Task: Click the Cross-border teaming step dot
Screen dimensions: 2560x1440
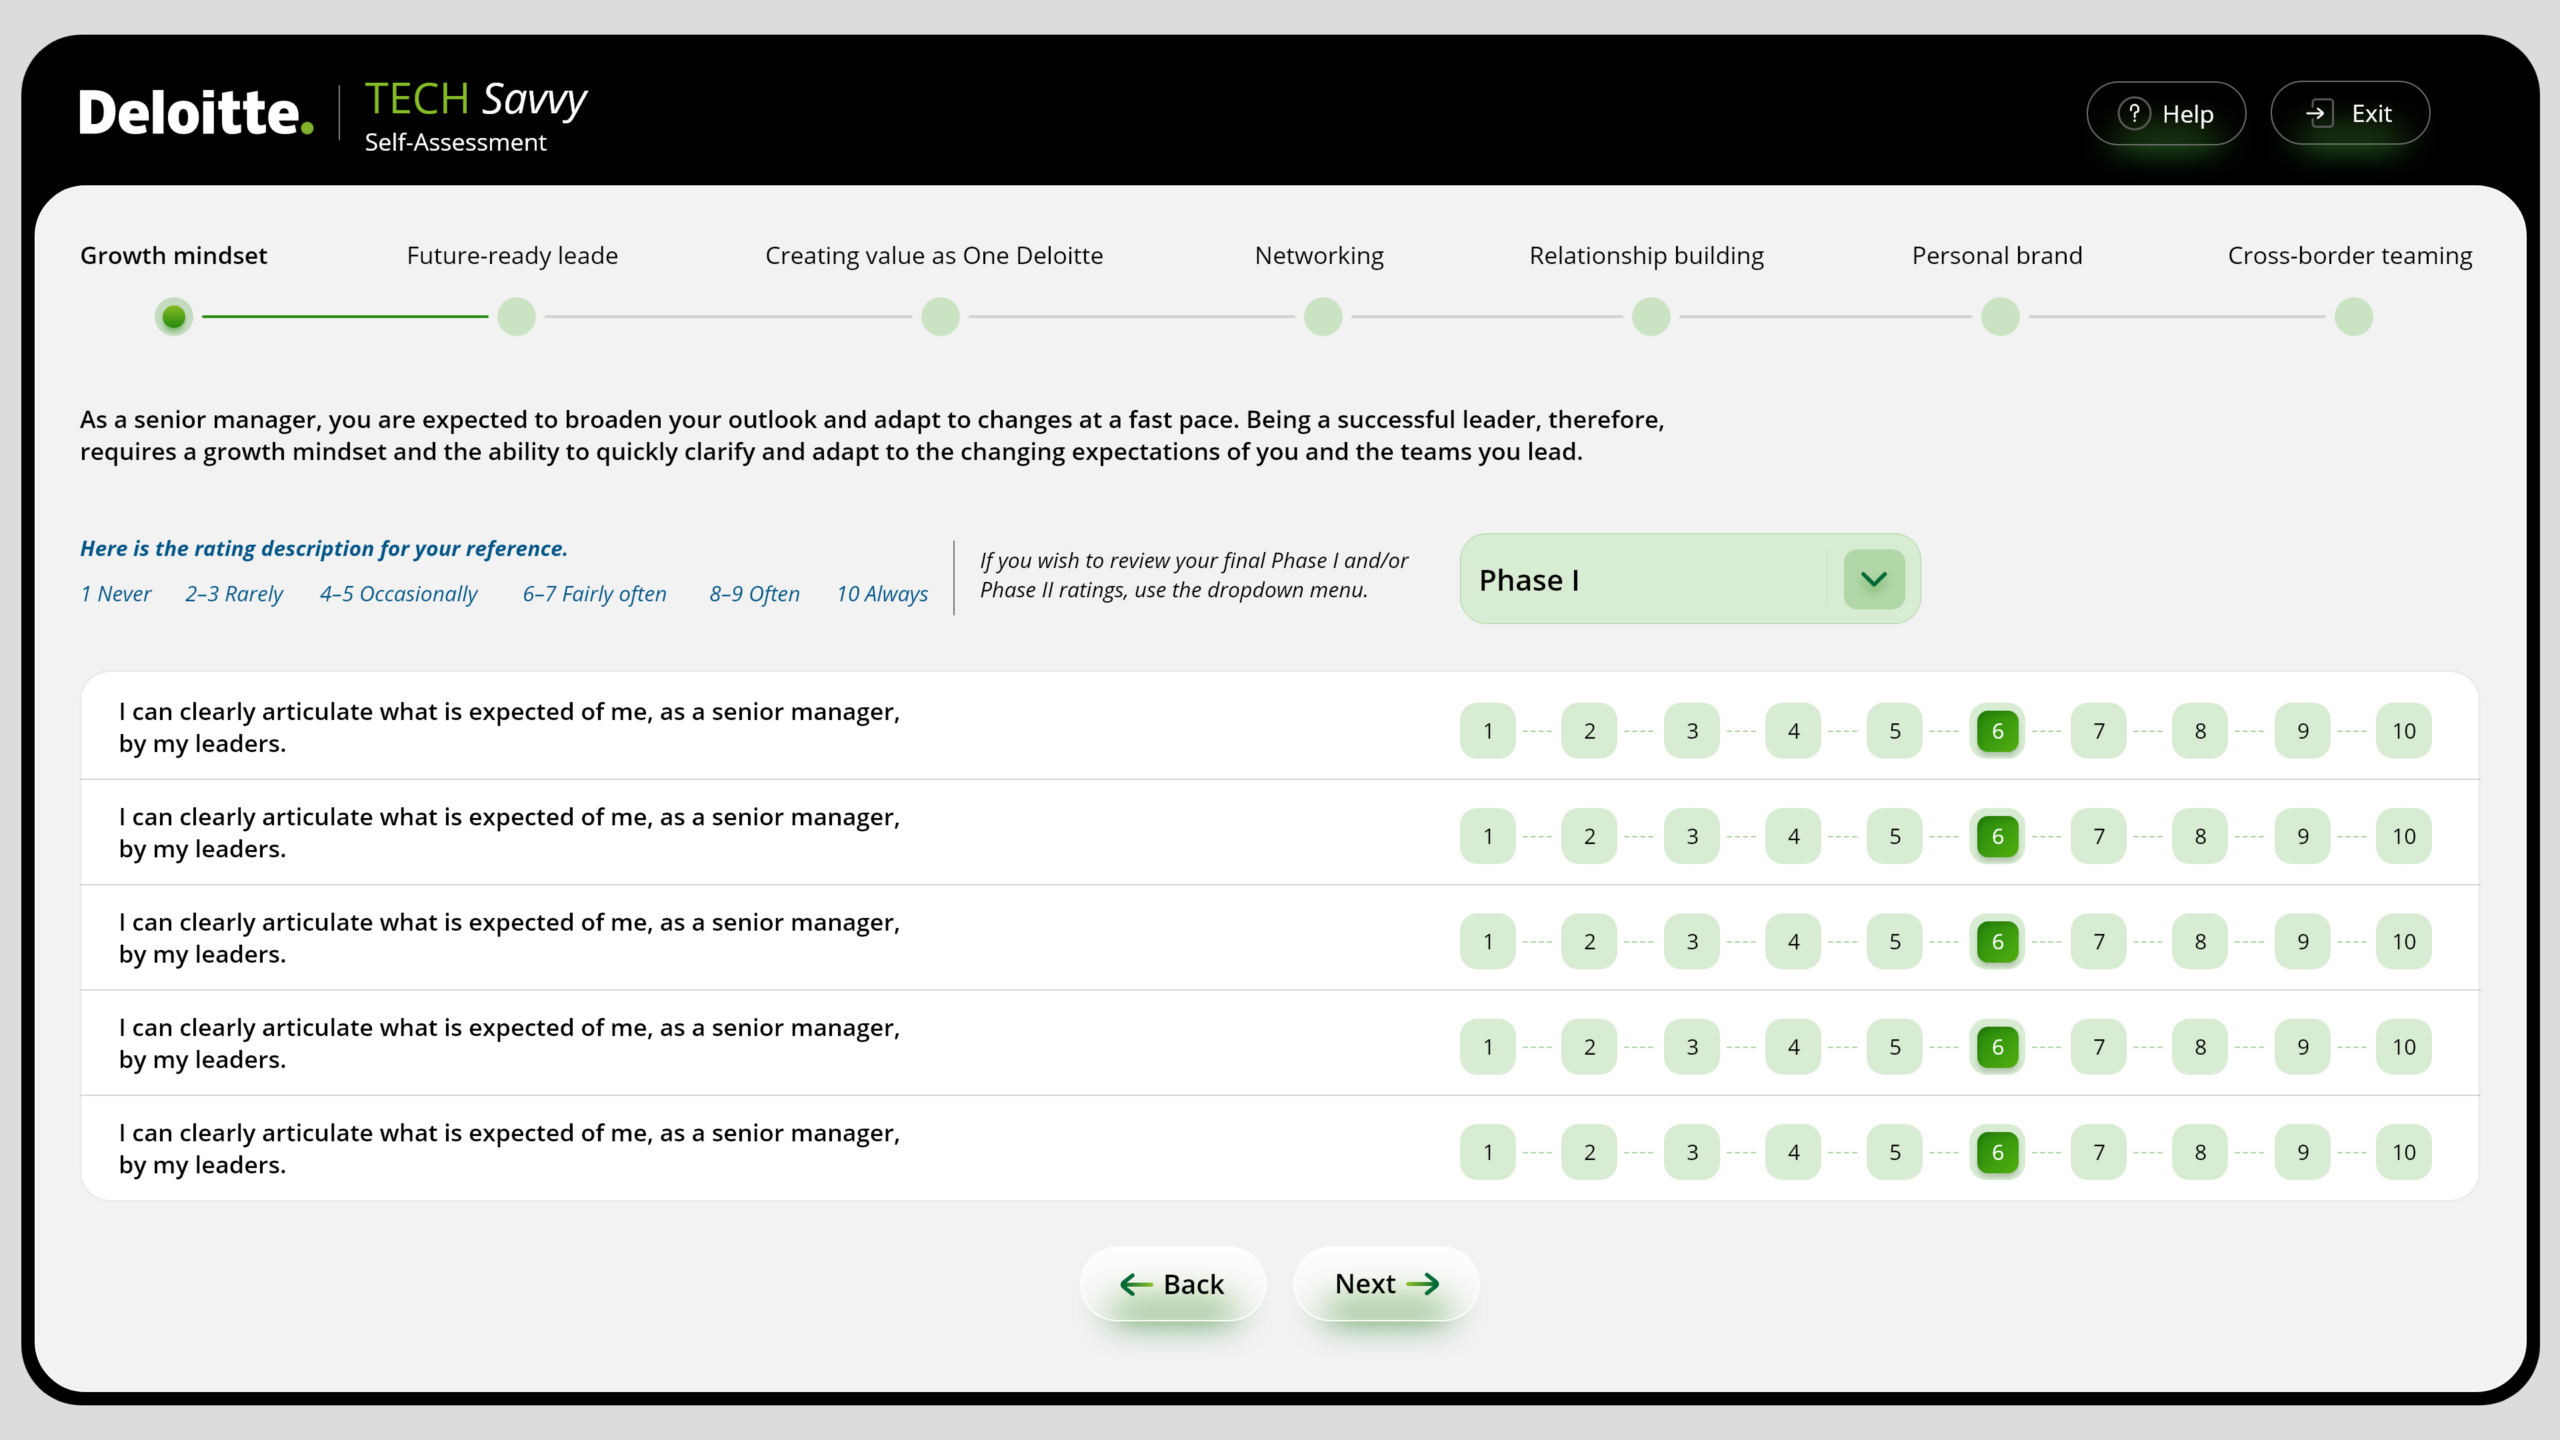Action: click(2353, 317)
